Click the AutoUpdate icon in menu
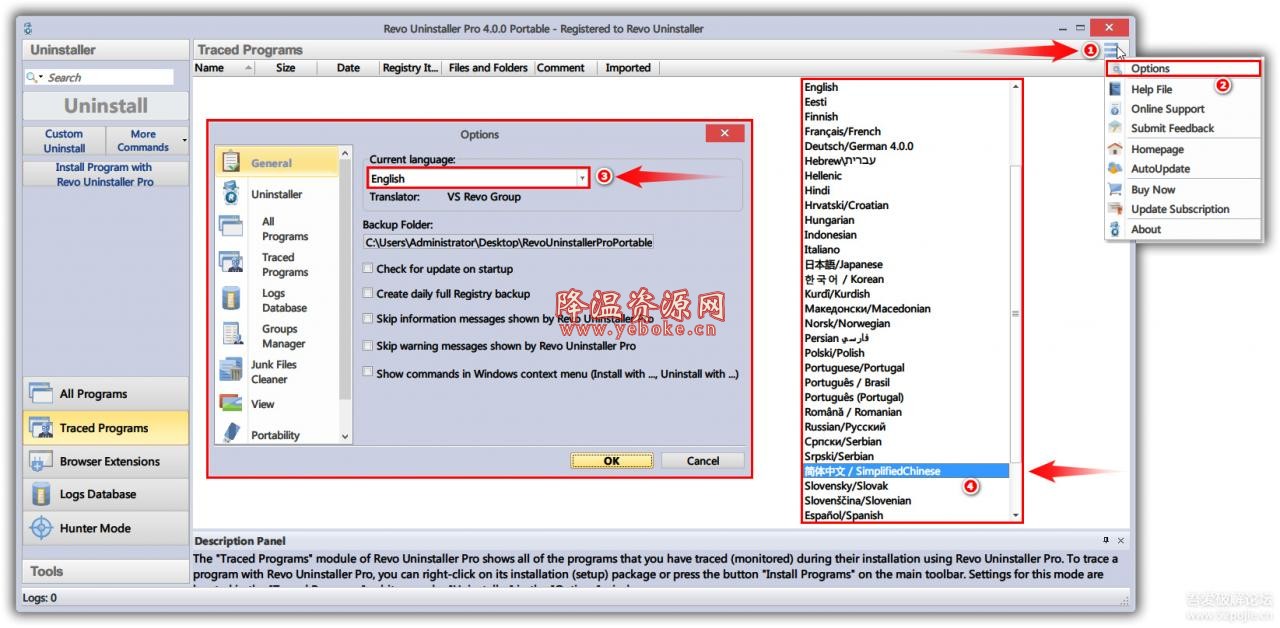The image size is (1280, 628). click(x=1115, y=169)
